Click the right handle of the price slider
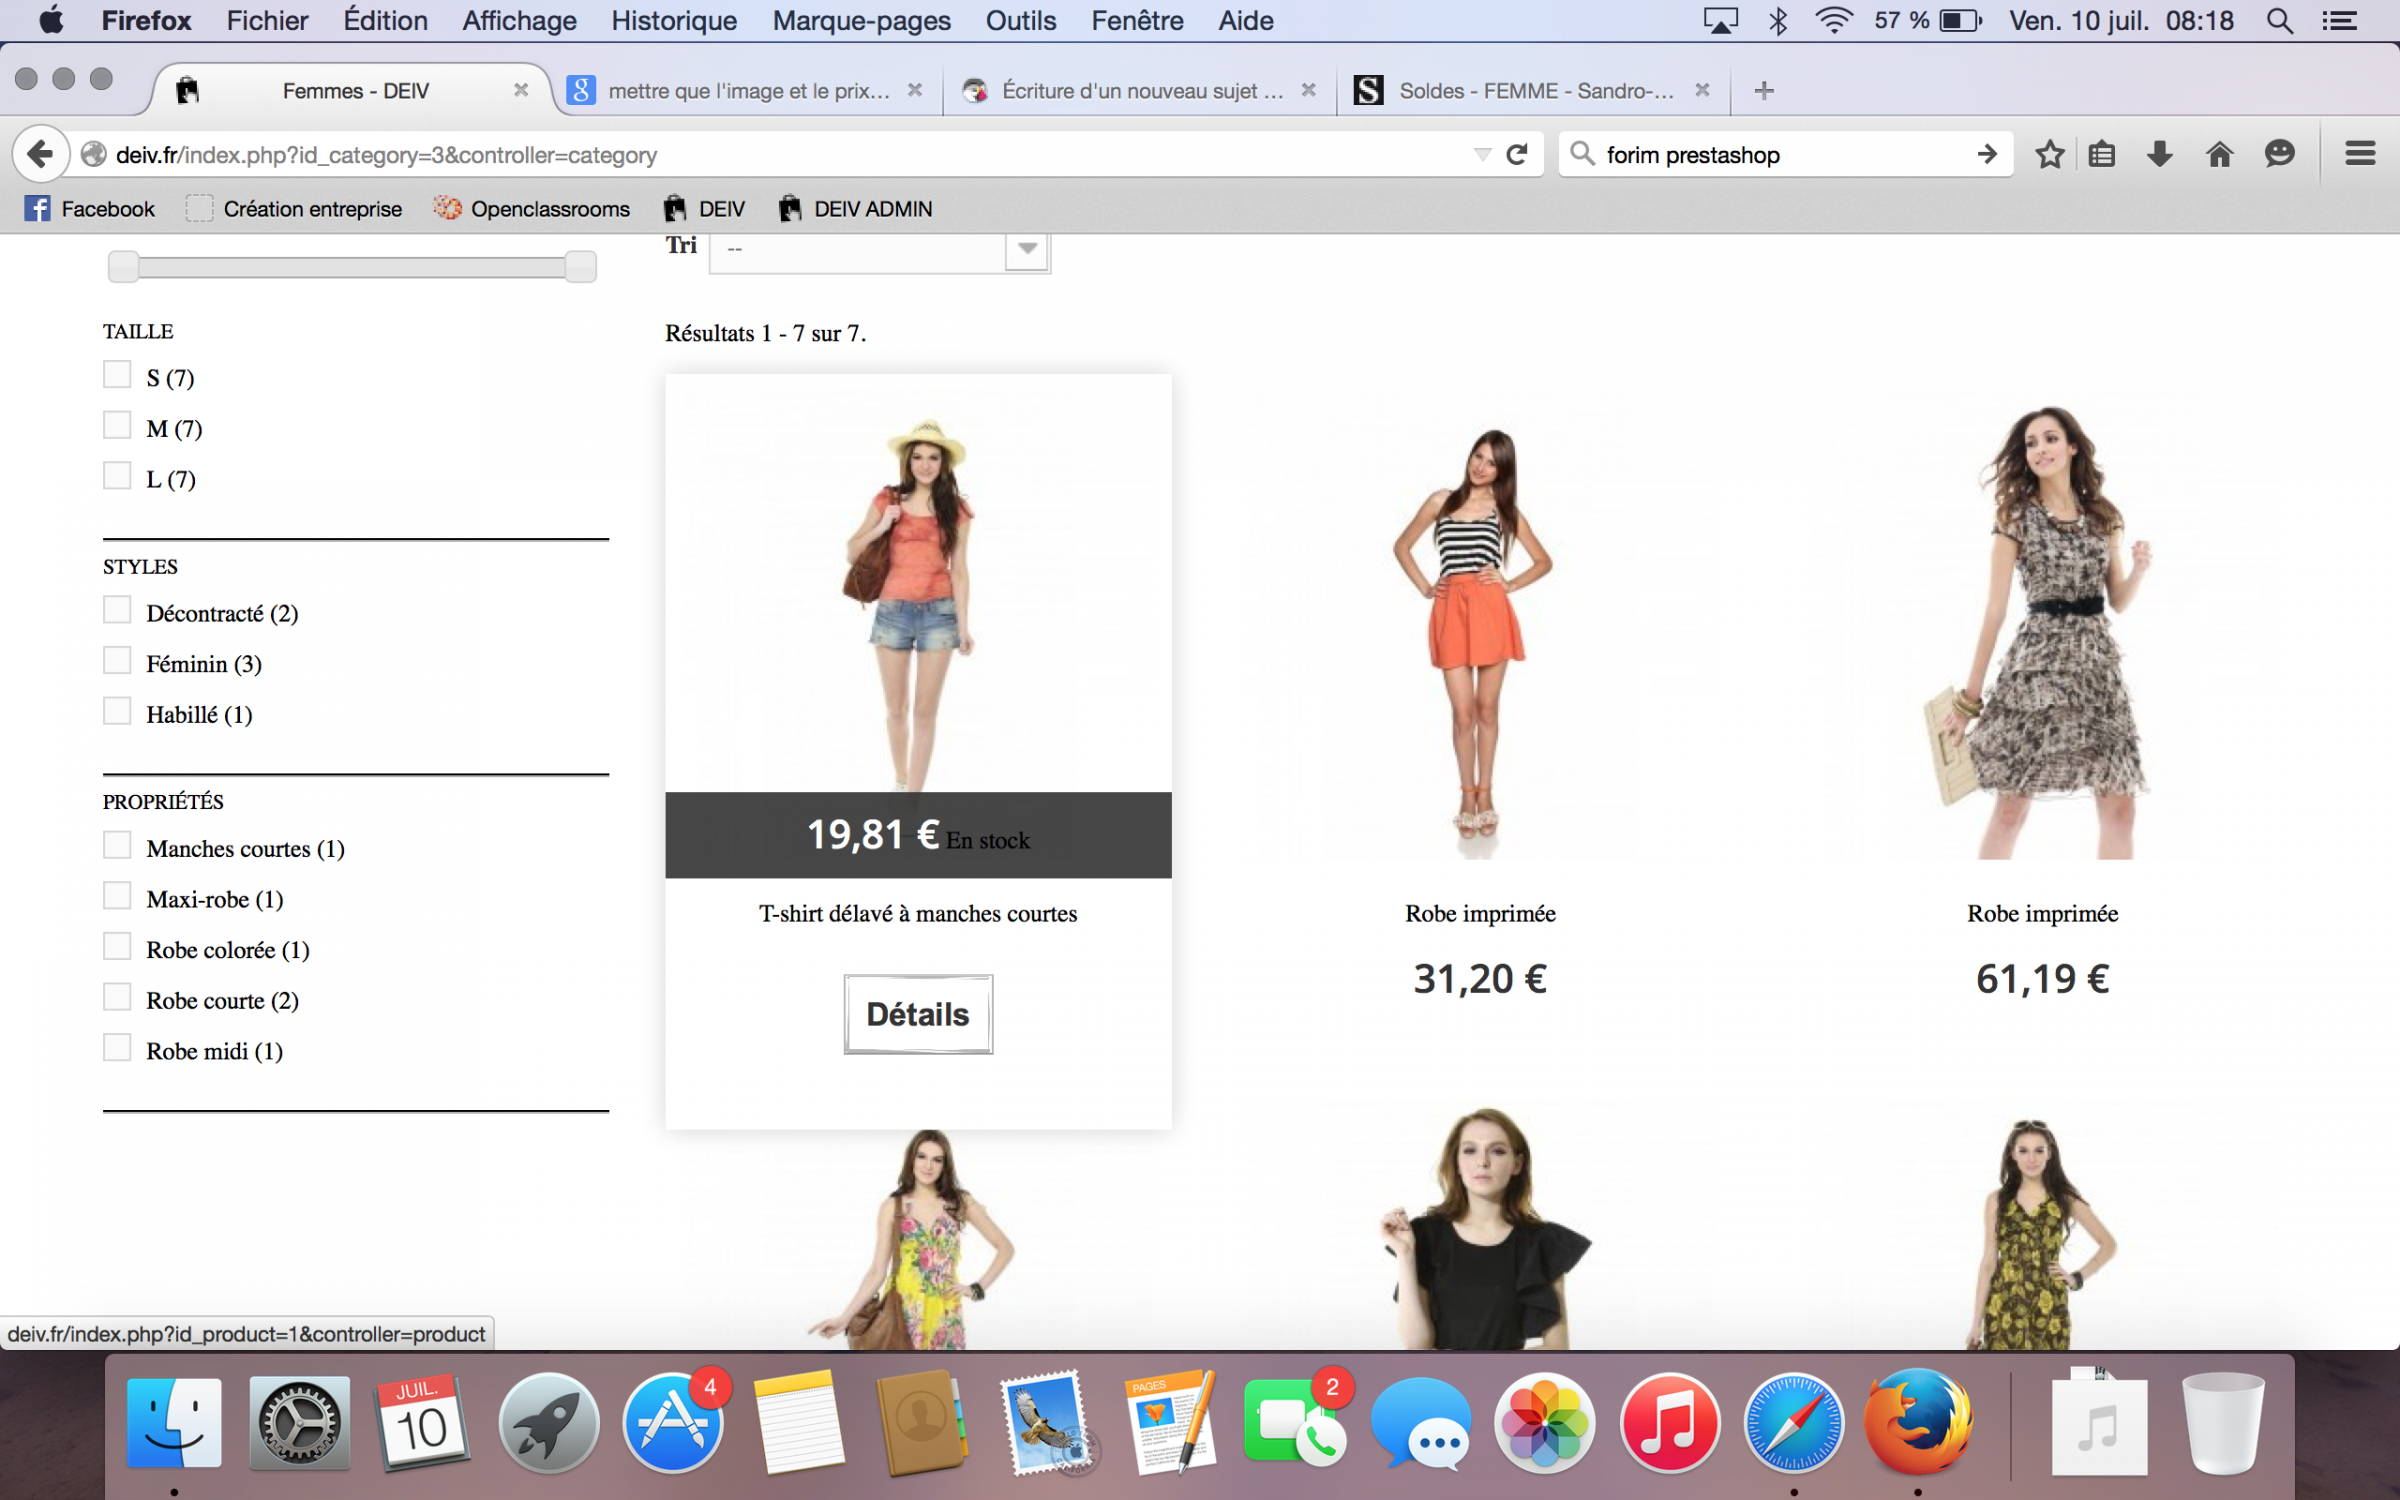The image size is (2400, 1500). click(x=580, y=267)
